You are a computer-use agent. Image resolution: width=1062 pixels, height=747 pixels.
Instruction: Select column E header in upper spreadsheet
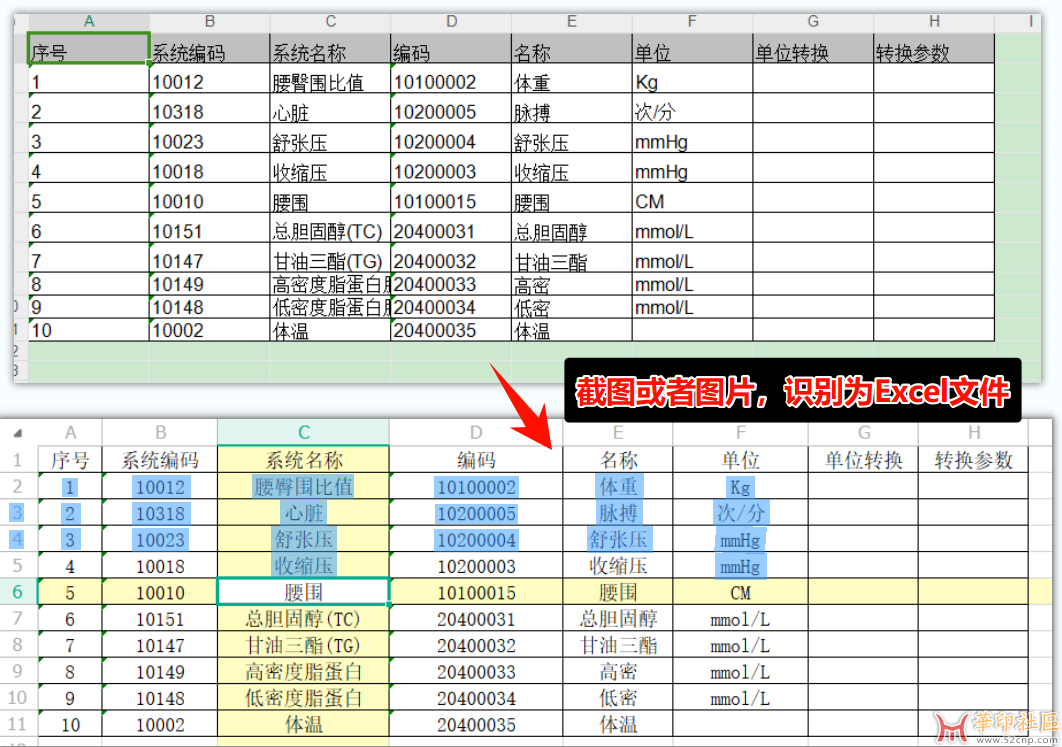572,22
